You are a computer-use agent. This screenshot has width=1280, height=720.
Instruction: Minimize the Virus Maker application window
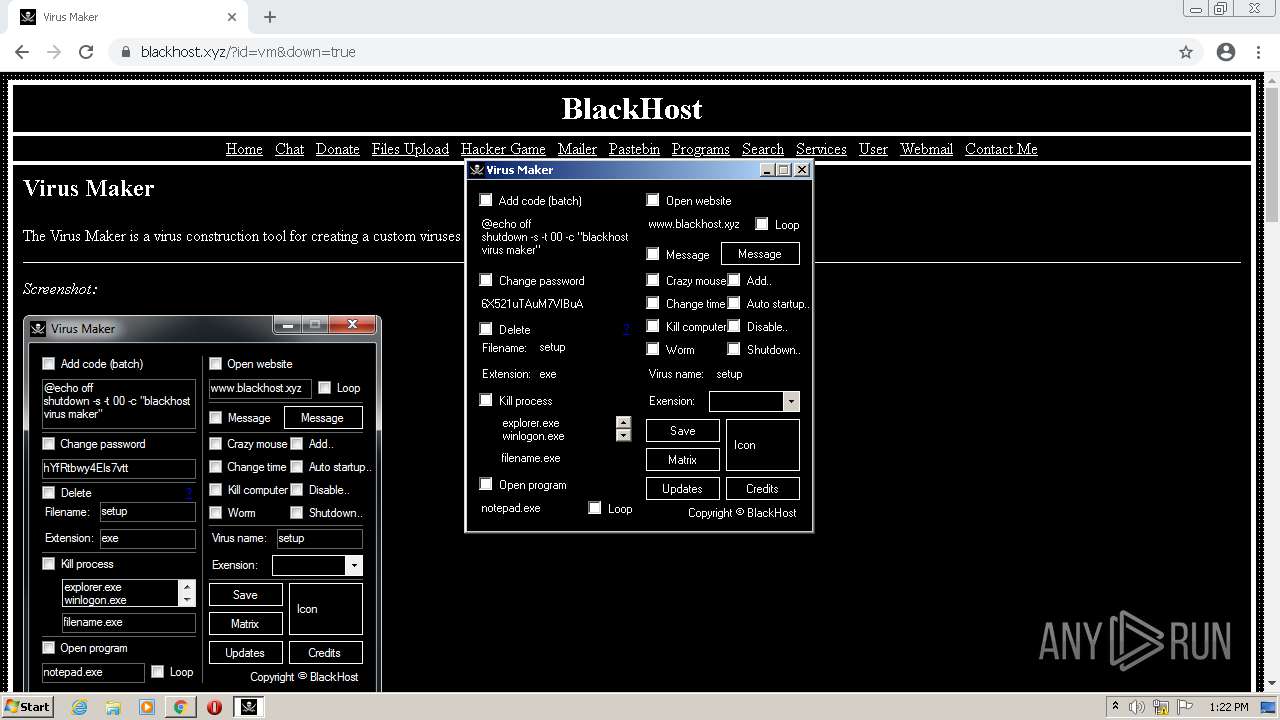click(768, 170)
